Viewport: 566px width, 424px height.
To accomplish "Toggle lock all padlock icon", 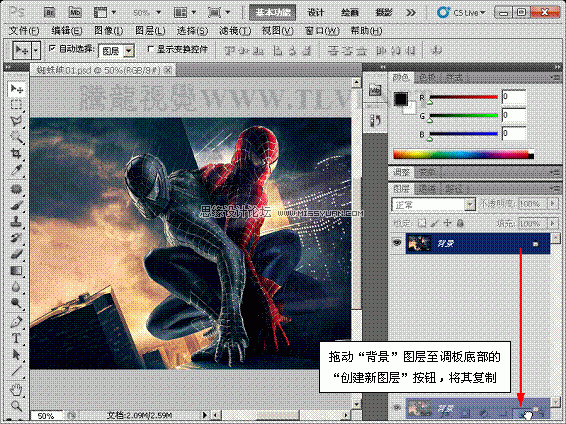I will 460,223.
